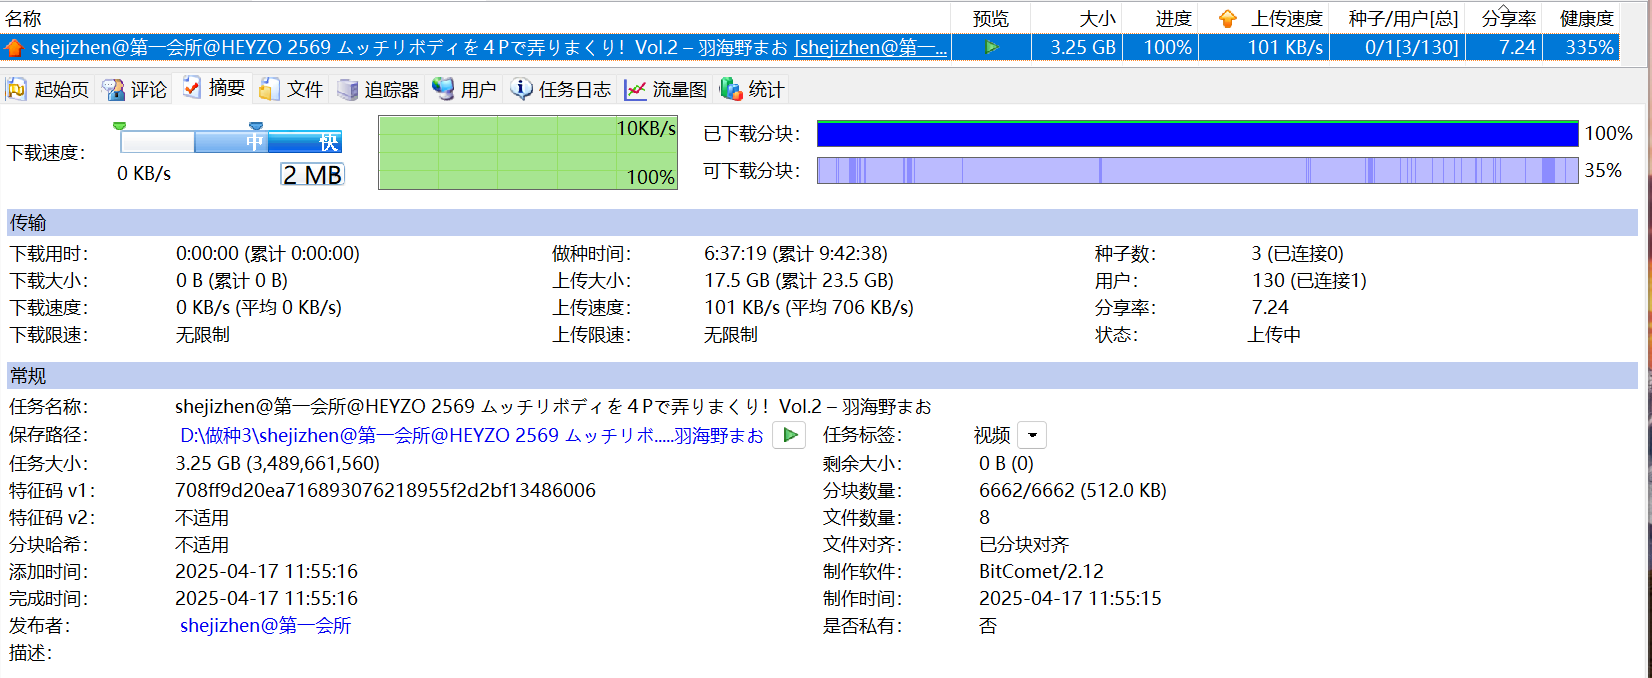
Task: Switch to the 摘要 summary tab
Action: coord(213,88)
